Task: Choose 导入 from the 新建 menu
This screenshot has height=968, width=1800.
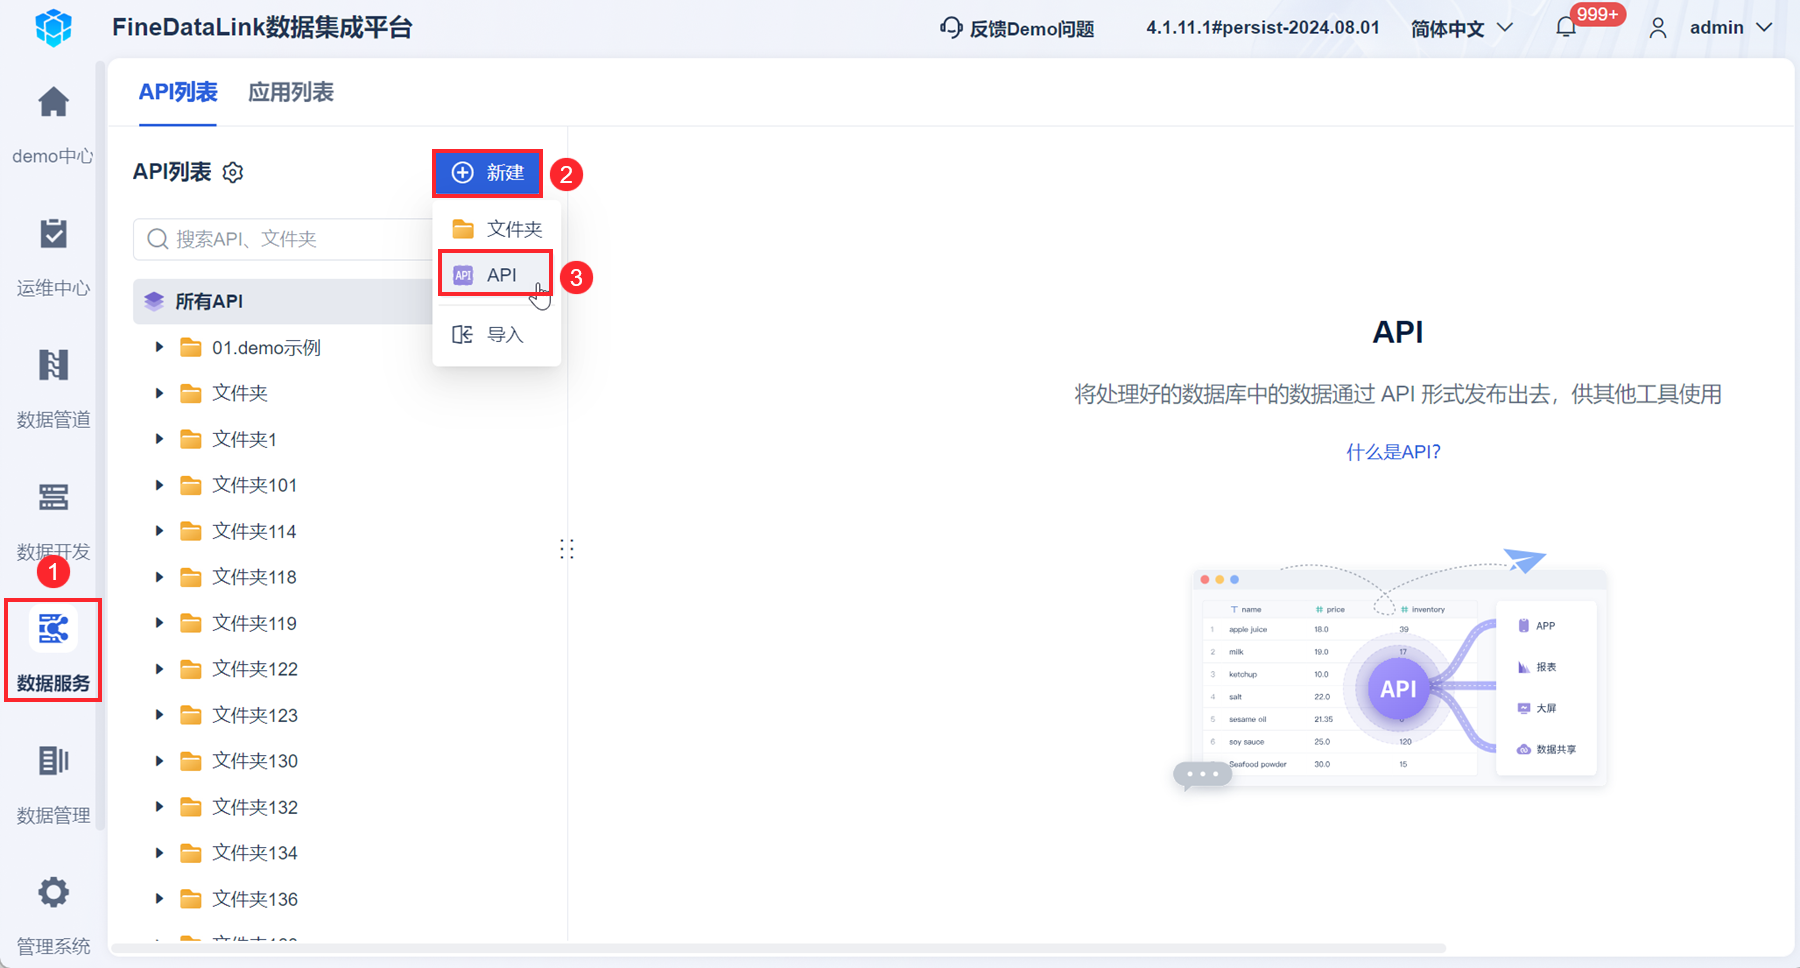Action: pyautogui.click(x=497, y=335)
